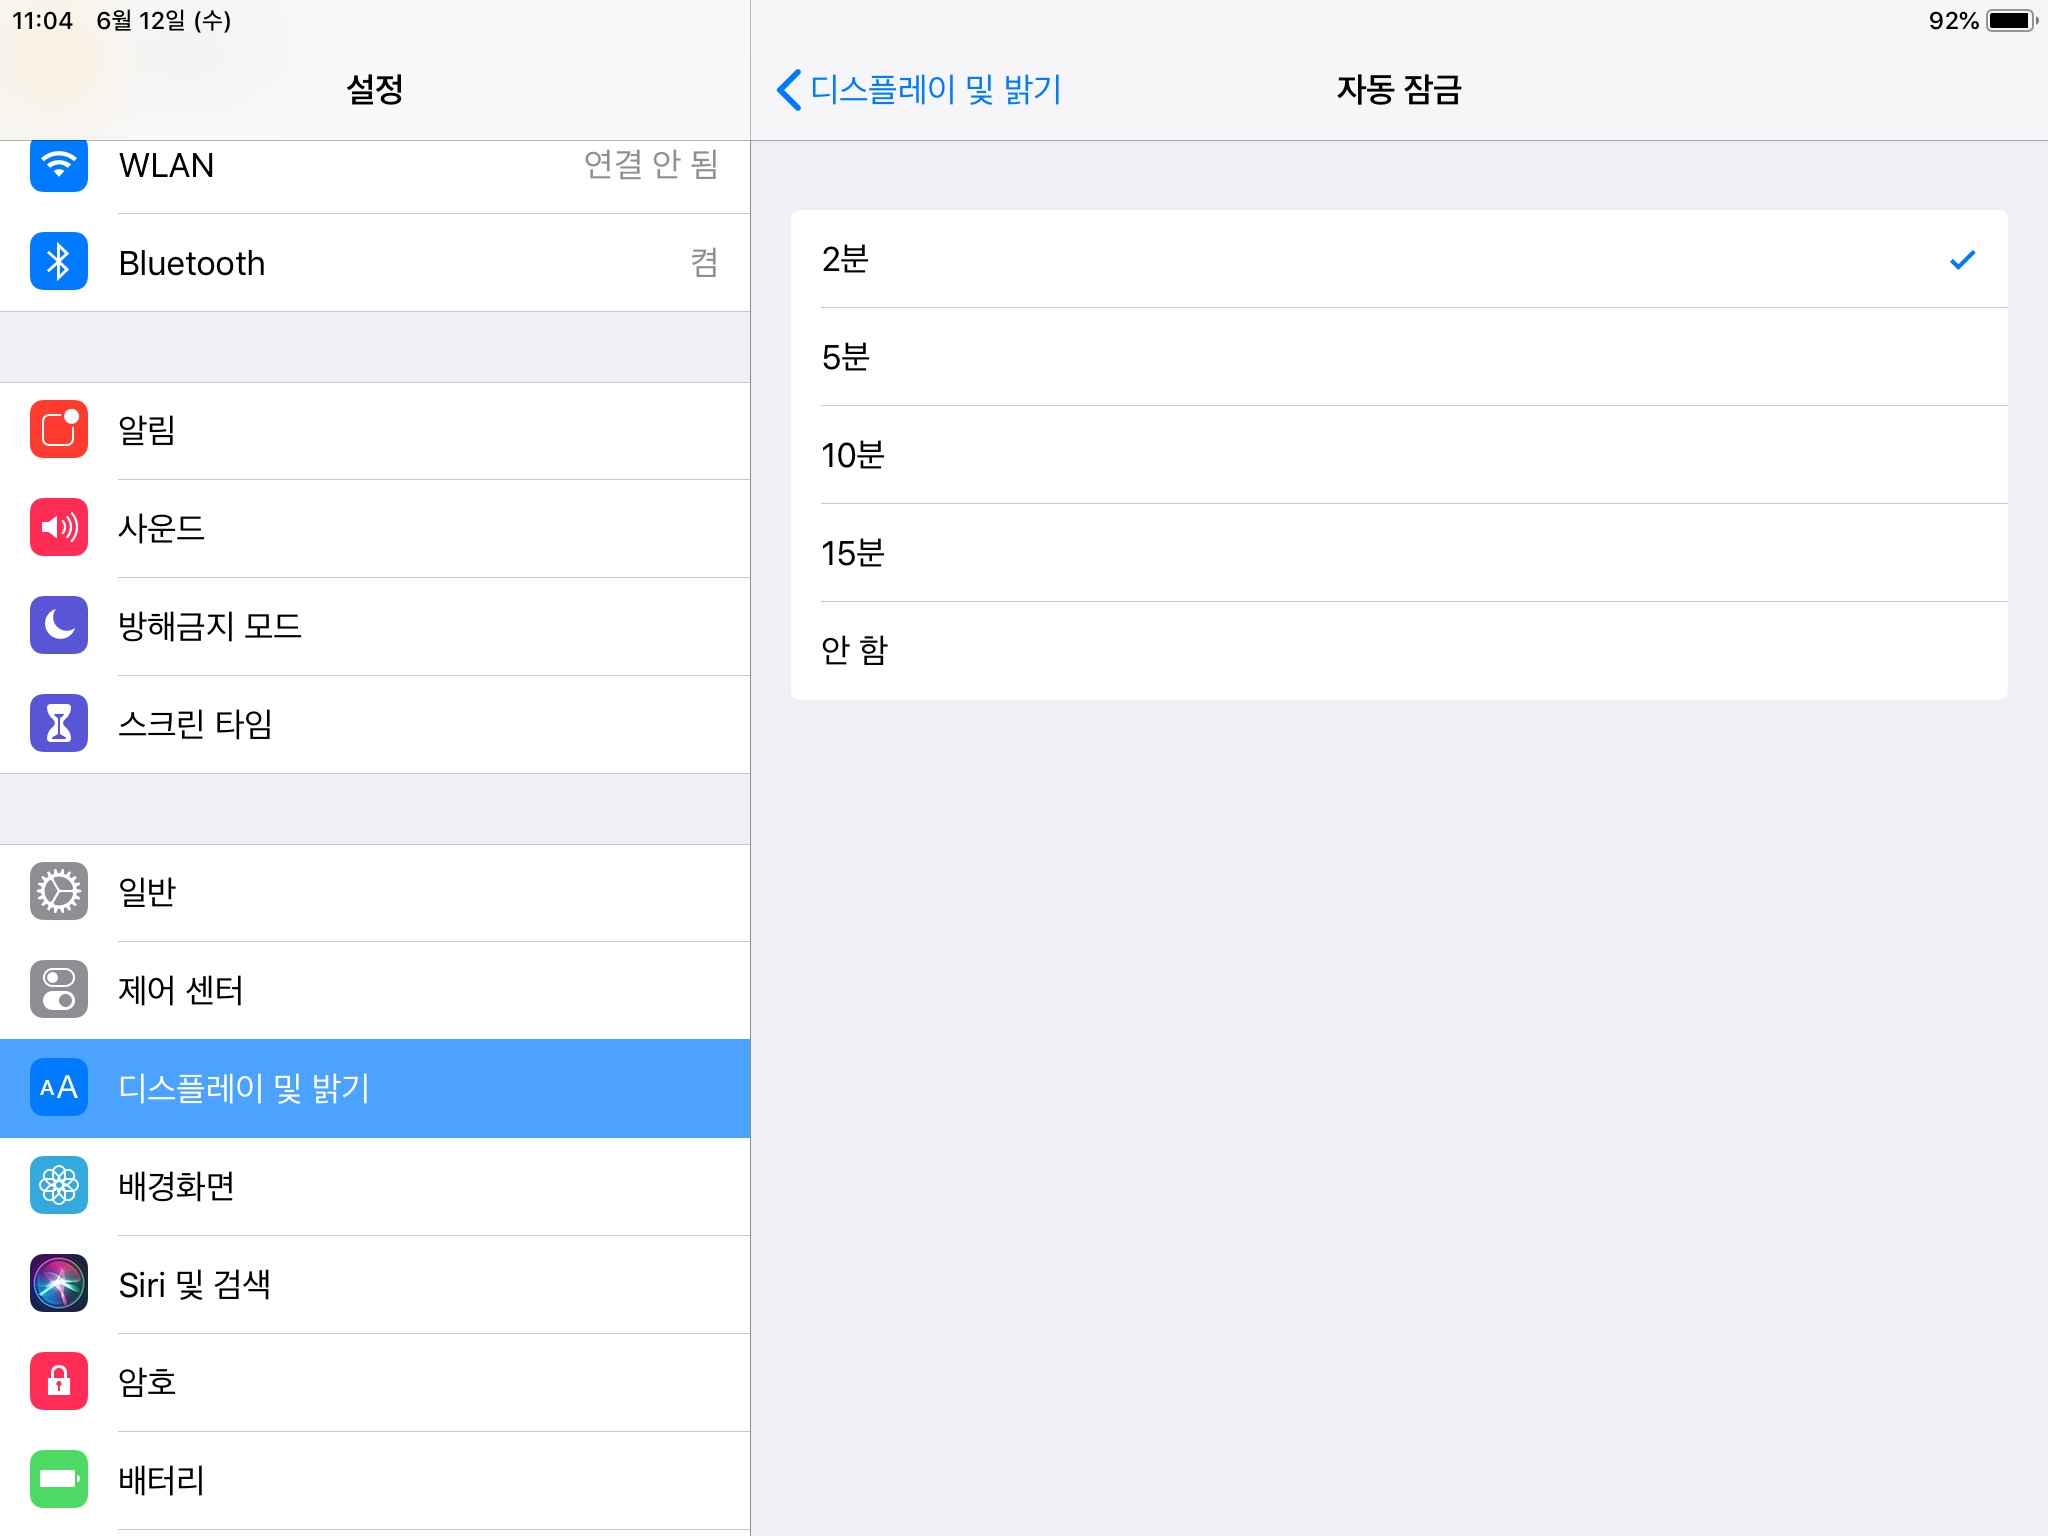Open Siri 및 검색 settings

[375, 1284]
